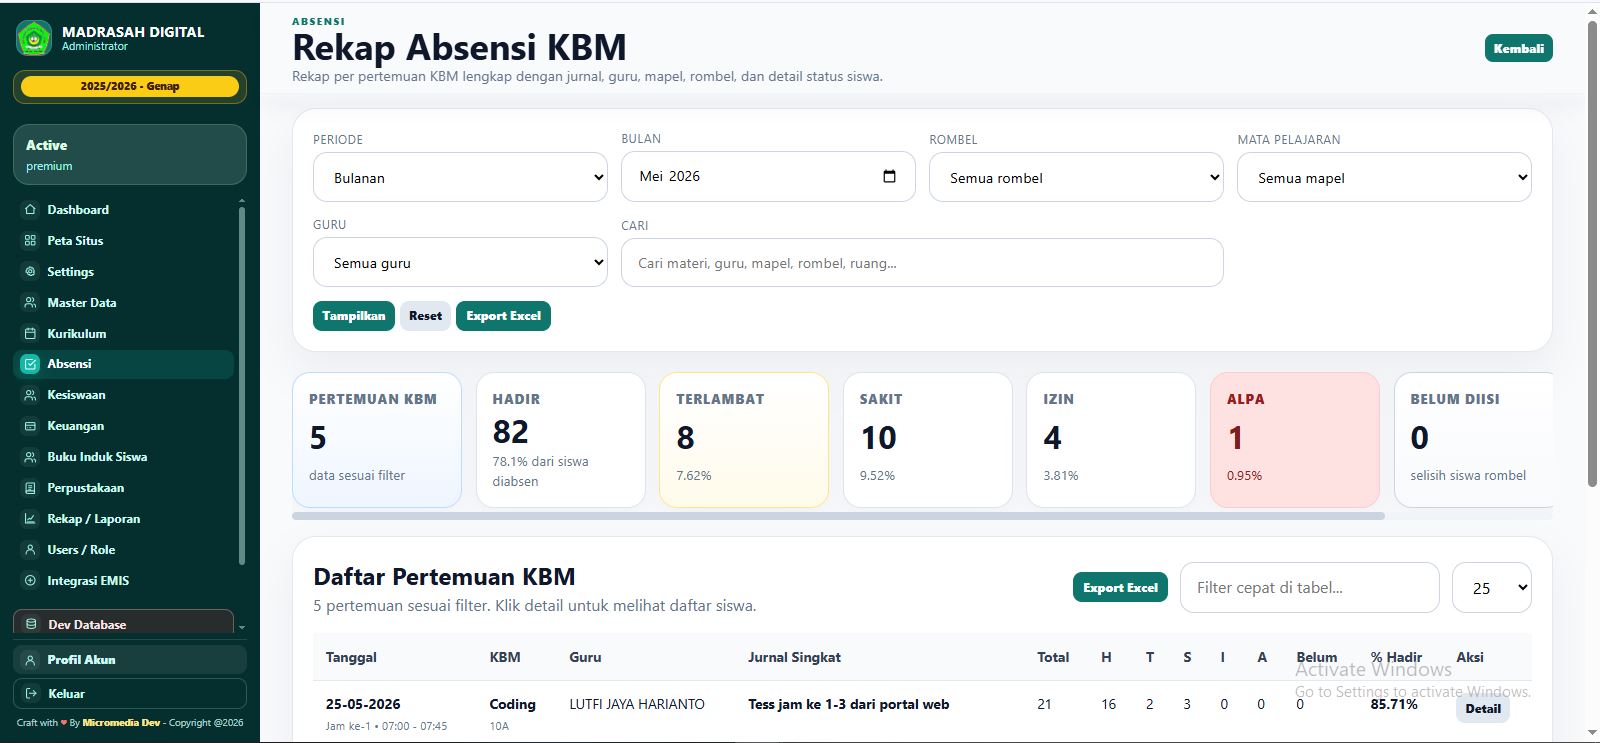Click the Active premium status card
Viewport: 1600px width, 743px height.
point(130,154)
